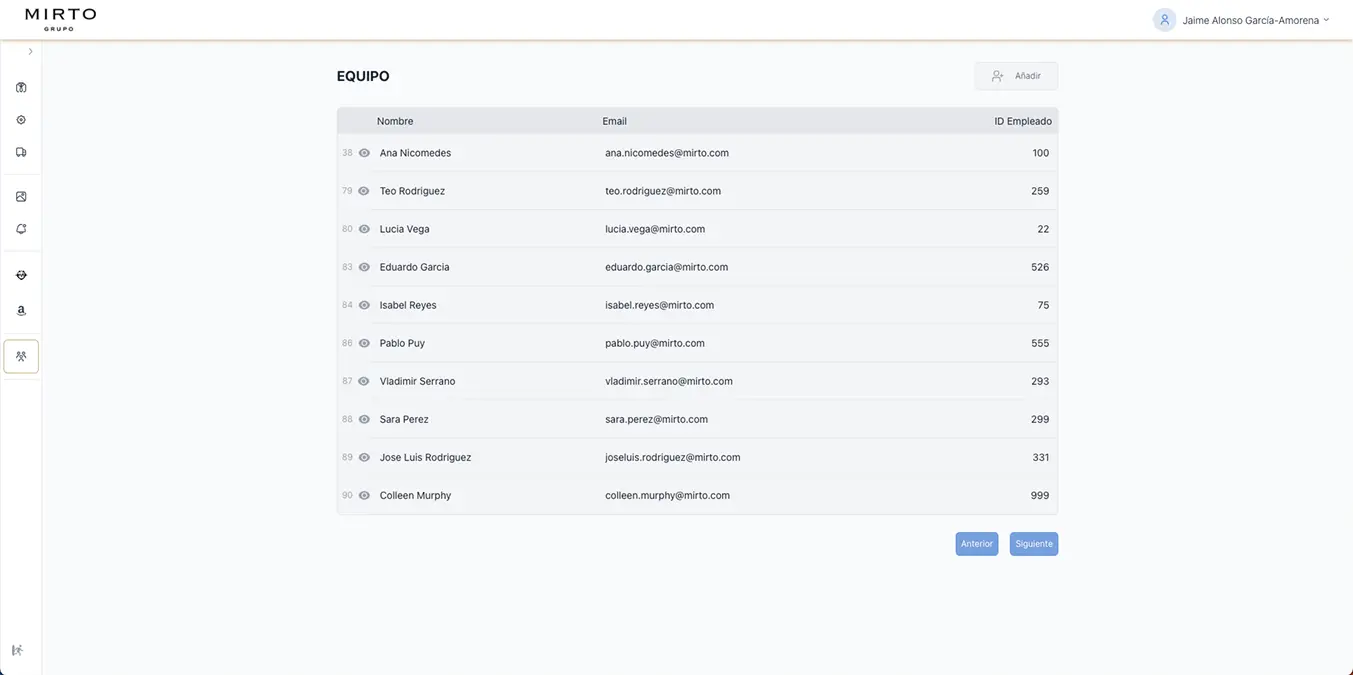This screenshot has height=675, width=1353.
Task: Select the name Eduardo Garcia
Action: (414, 267)
